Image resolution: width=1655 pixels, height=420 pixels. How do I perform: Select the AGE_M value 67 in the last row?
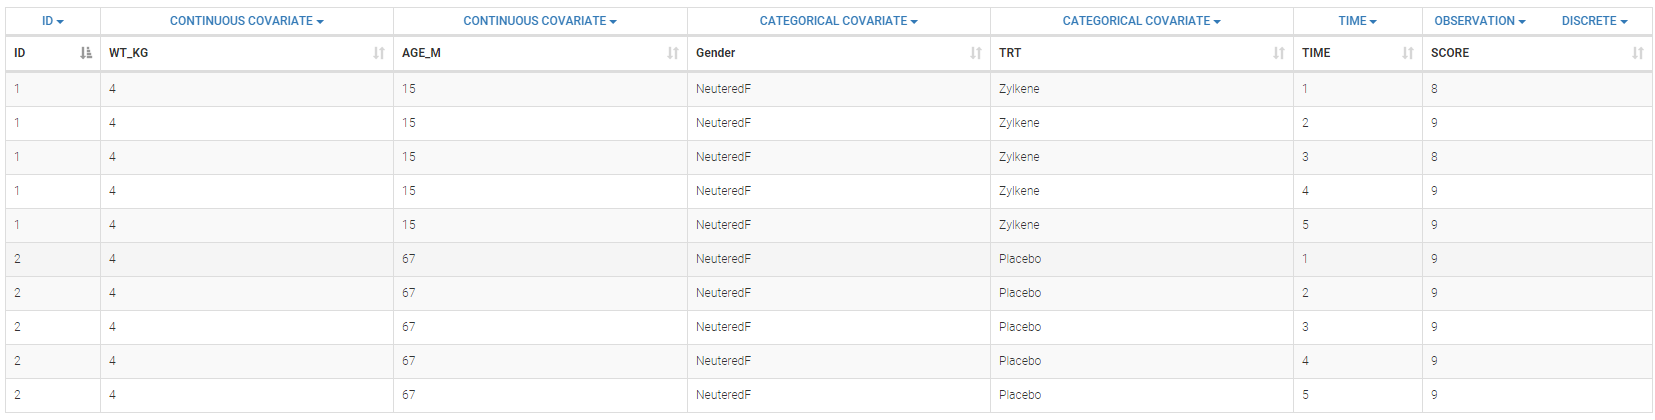pos(409,395)
